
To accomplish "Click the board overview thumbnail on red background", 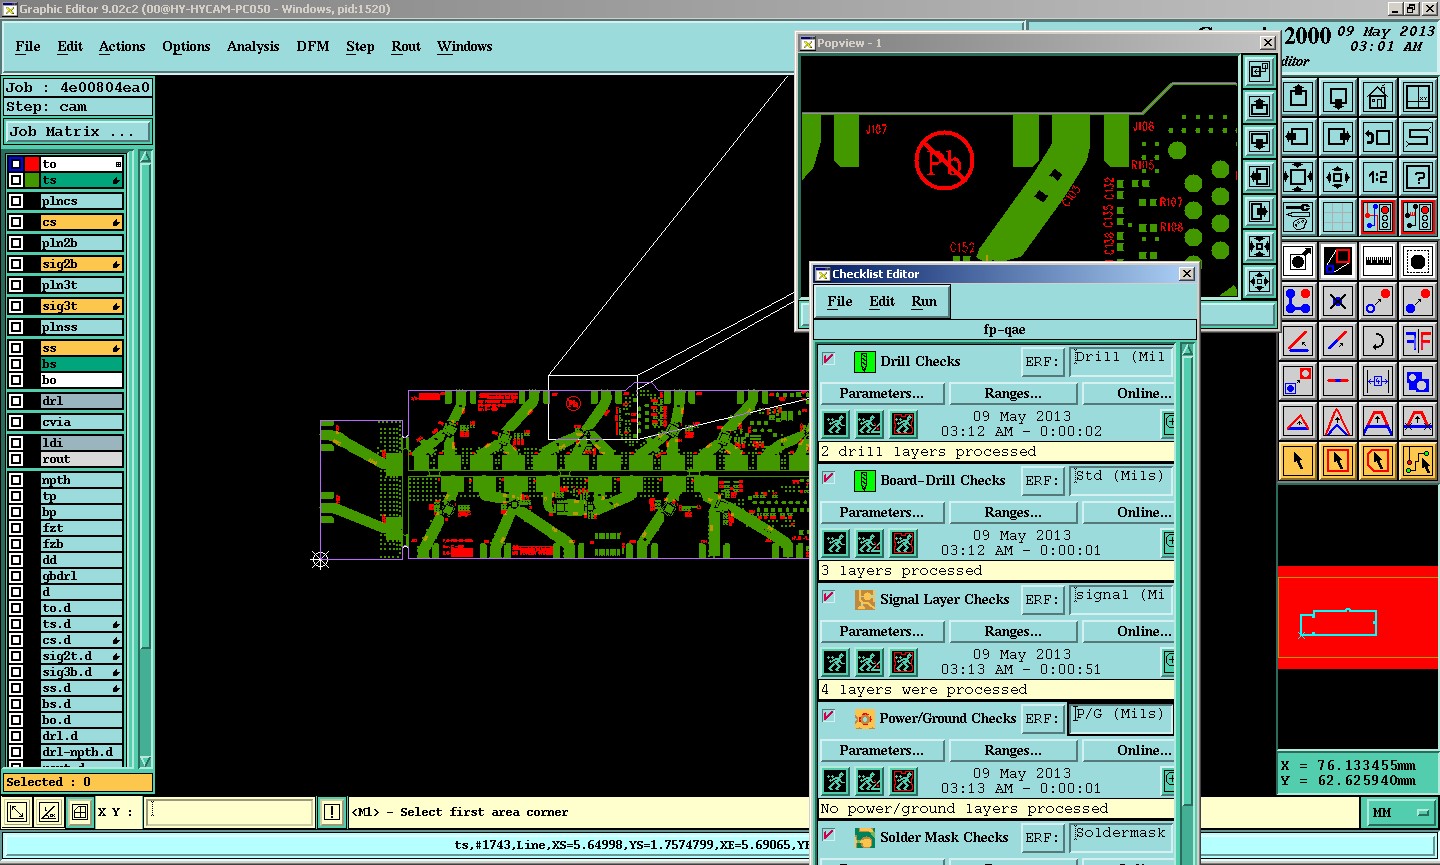I will coord(1358,618).
